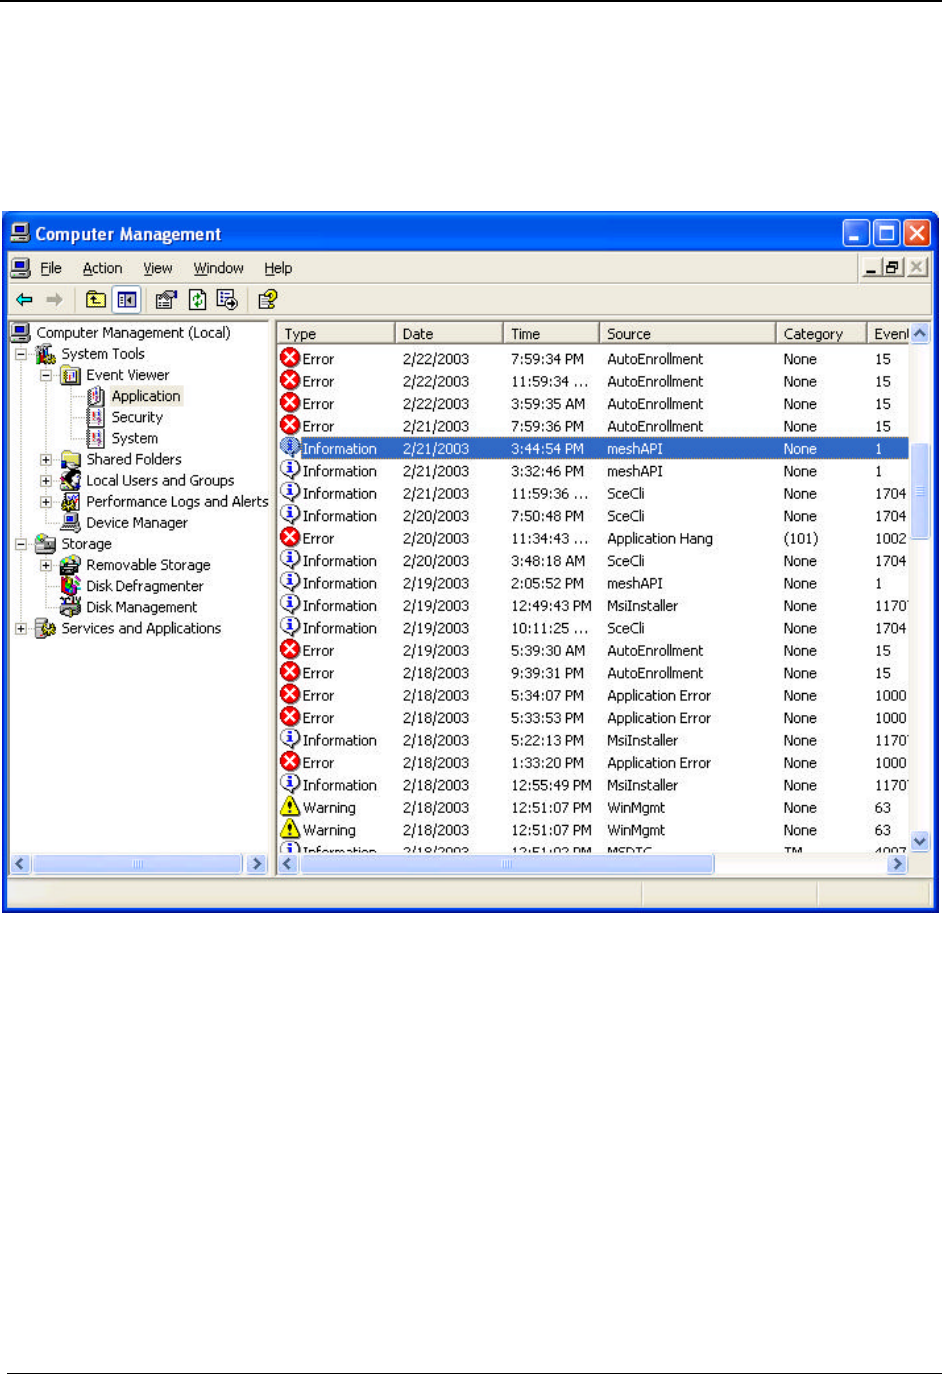The image size is (942, 1374).
Task: Click Error icon of Application Hang event
Action: coord(290,538)
